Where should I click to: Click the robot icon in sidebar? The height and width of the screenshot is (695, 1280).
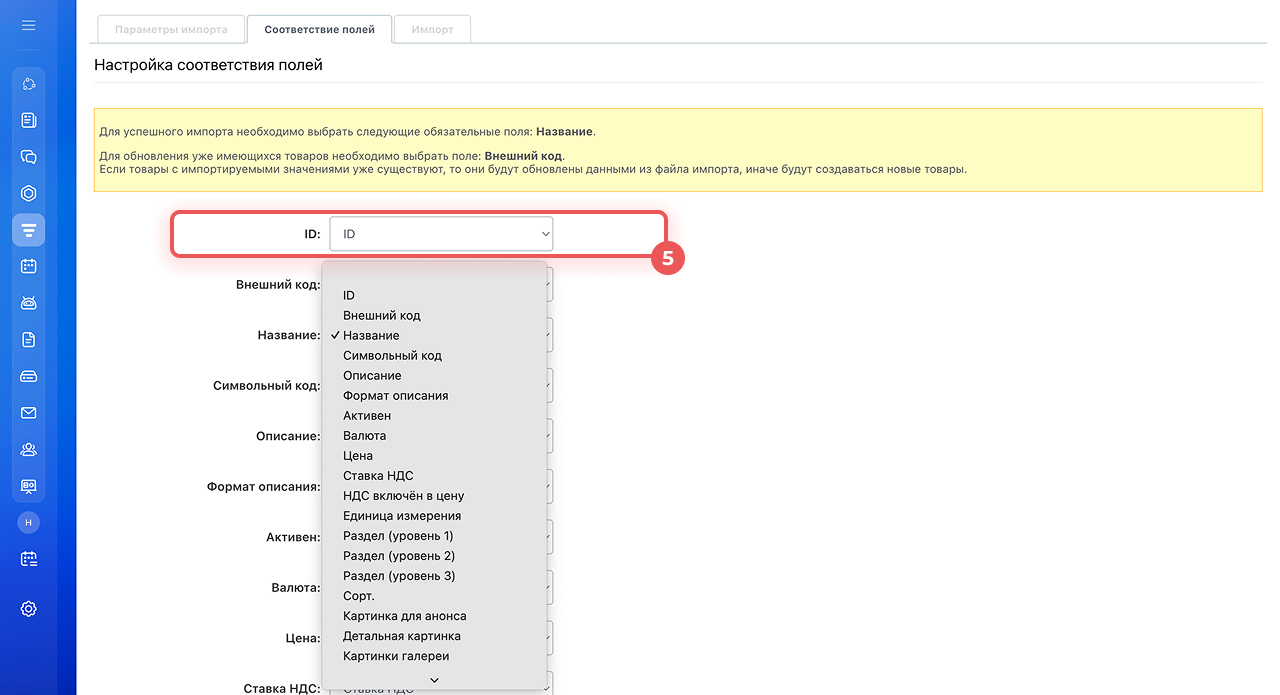click(x=28, y=303)
